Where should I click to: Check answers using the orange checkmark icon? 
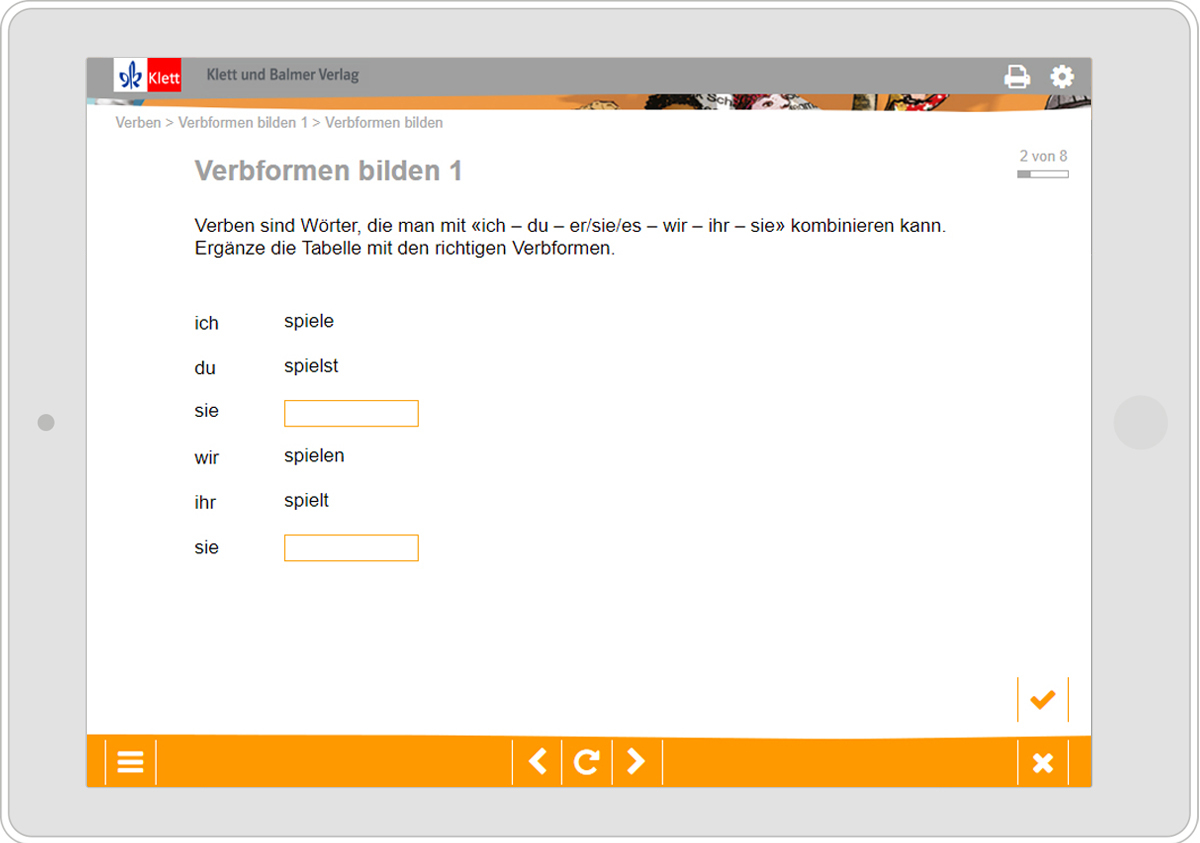(x=1042, y=698)
